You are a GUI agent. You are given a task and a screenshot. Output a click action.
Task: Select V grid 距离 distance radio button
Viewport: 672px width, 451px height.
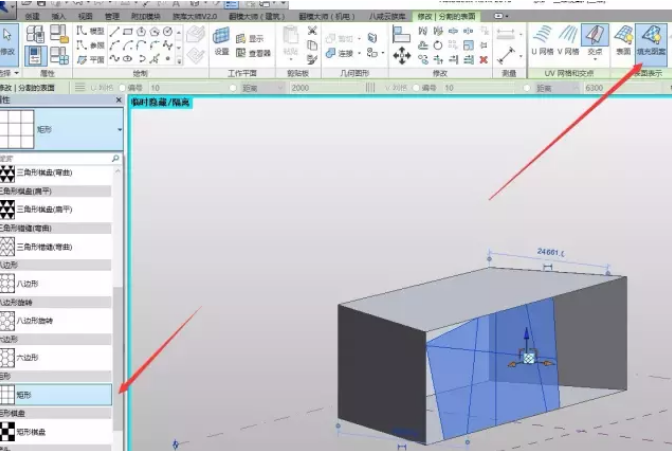point(527,88)
